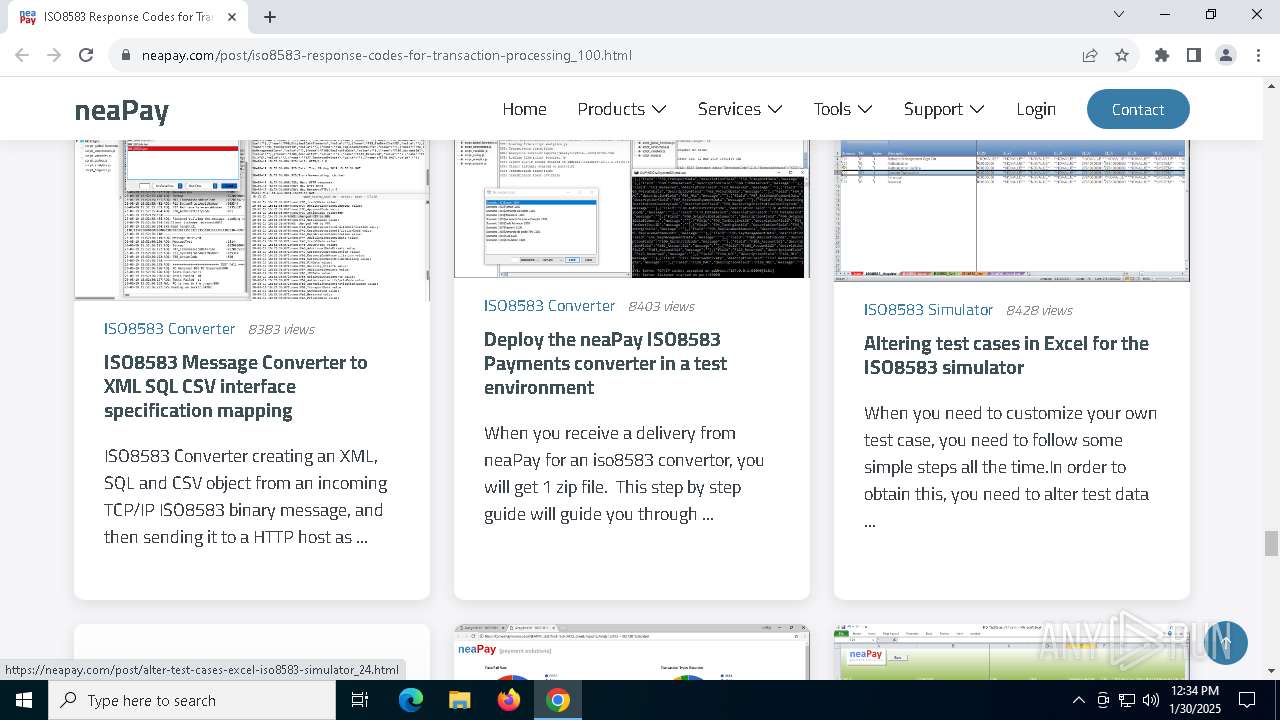The height and width of the screenshot is (720, 1280).
Task: Open network settings tray icon
Action: pos(1127,700)
